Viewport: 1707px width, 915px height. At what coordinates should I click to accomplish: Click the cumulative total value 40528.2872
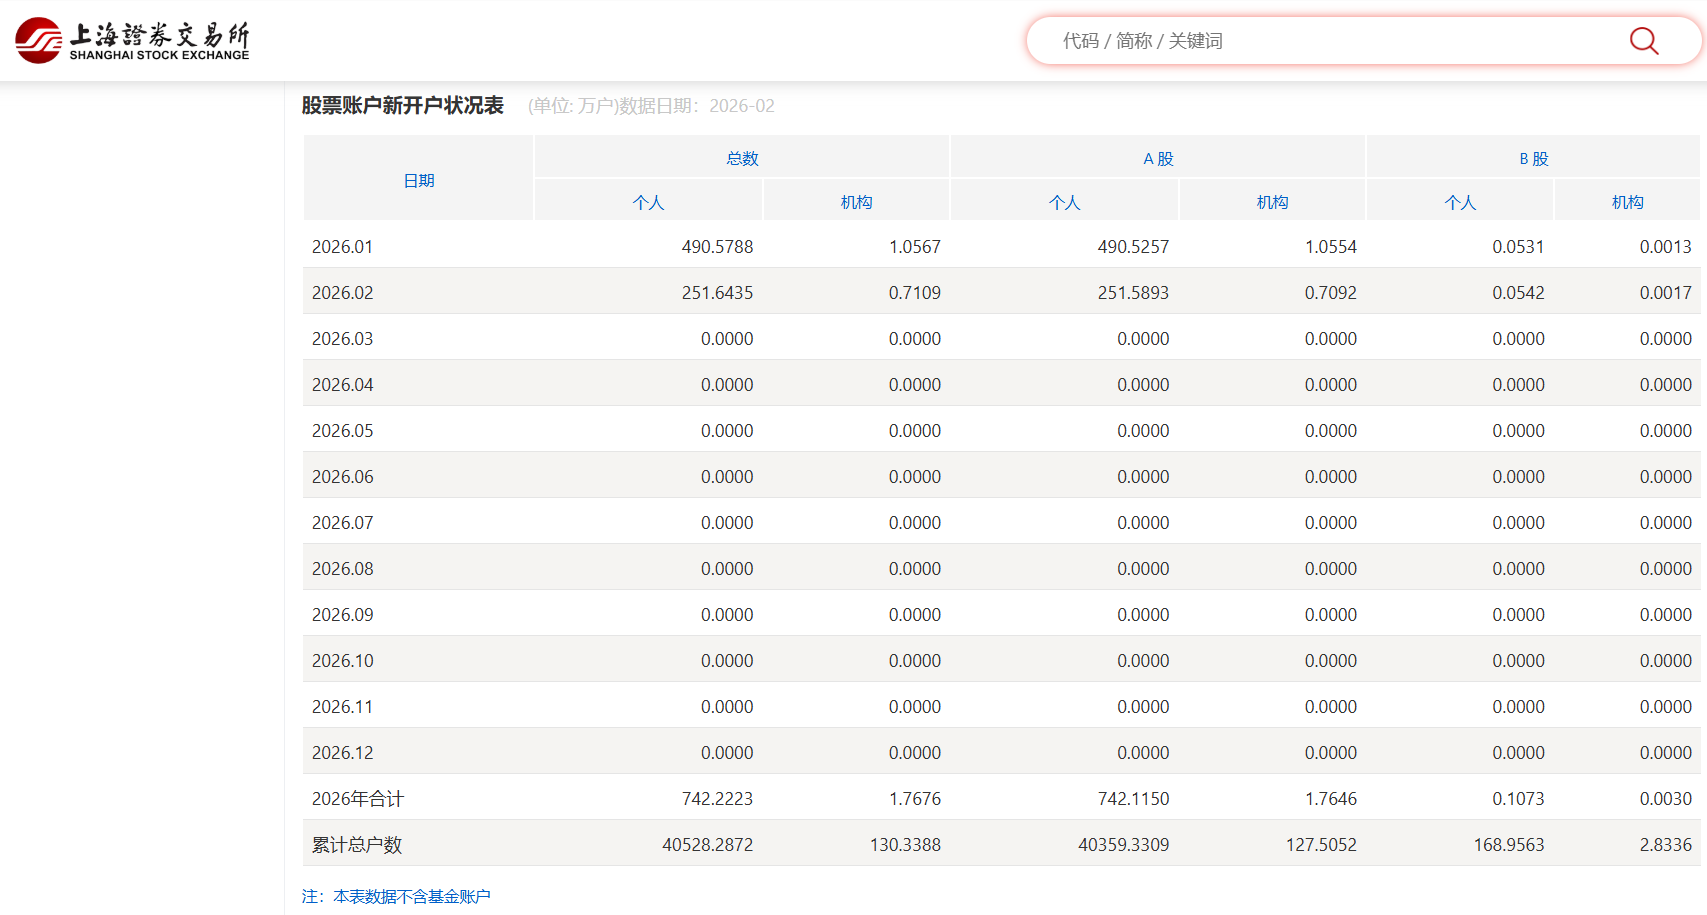click(707, 845)
